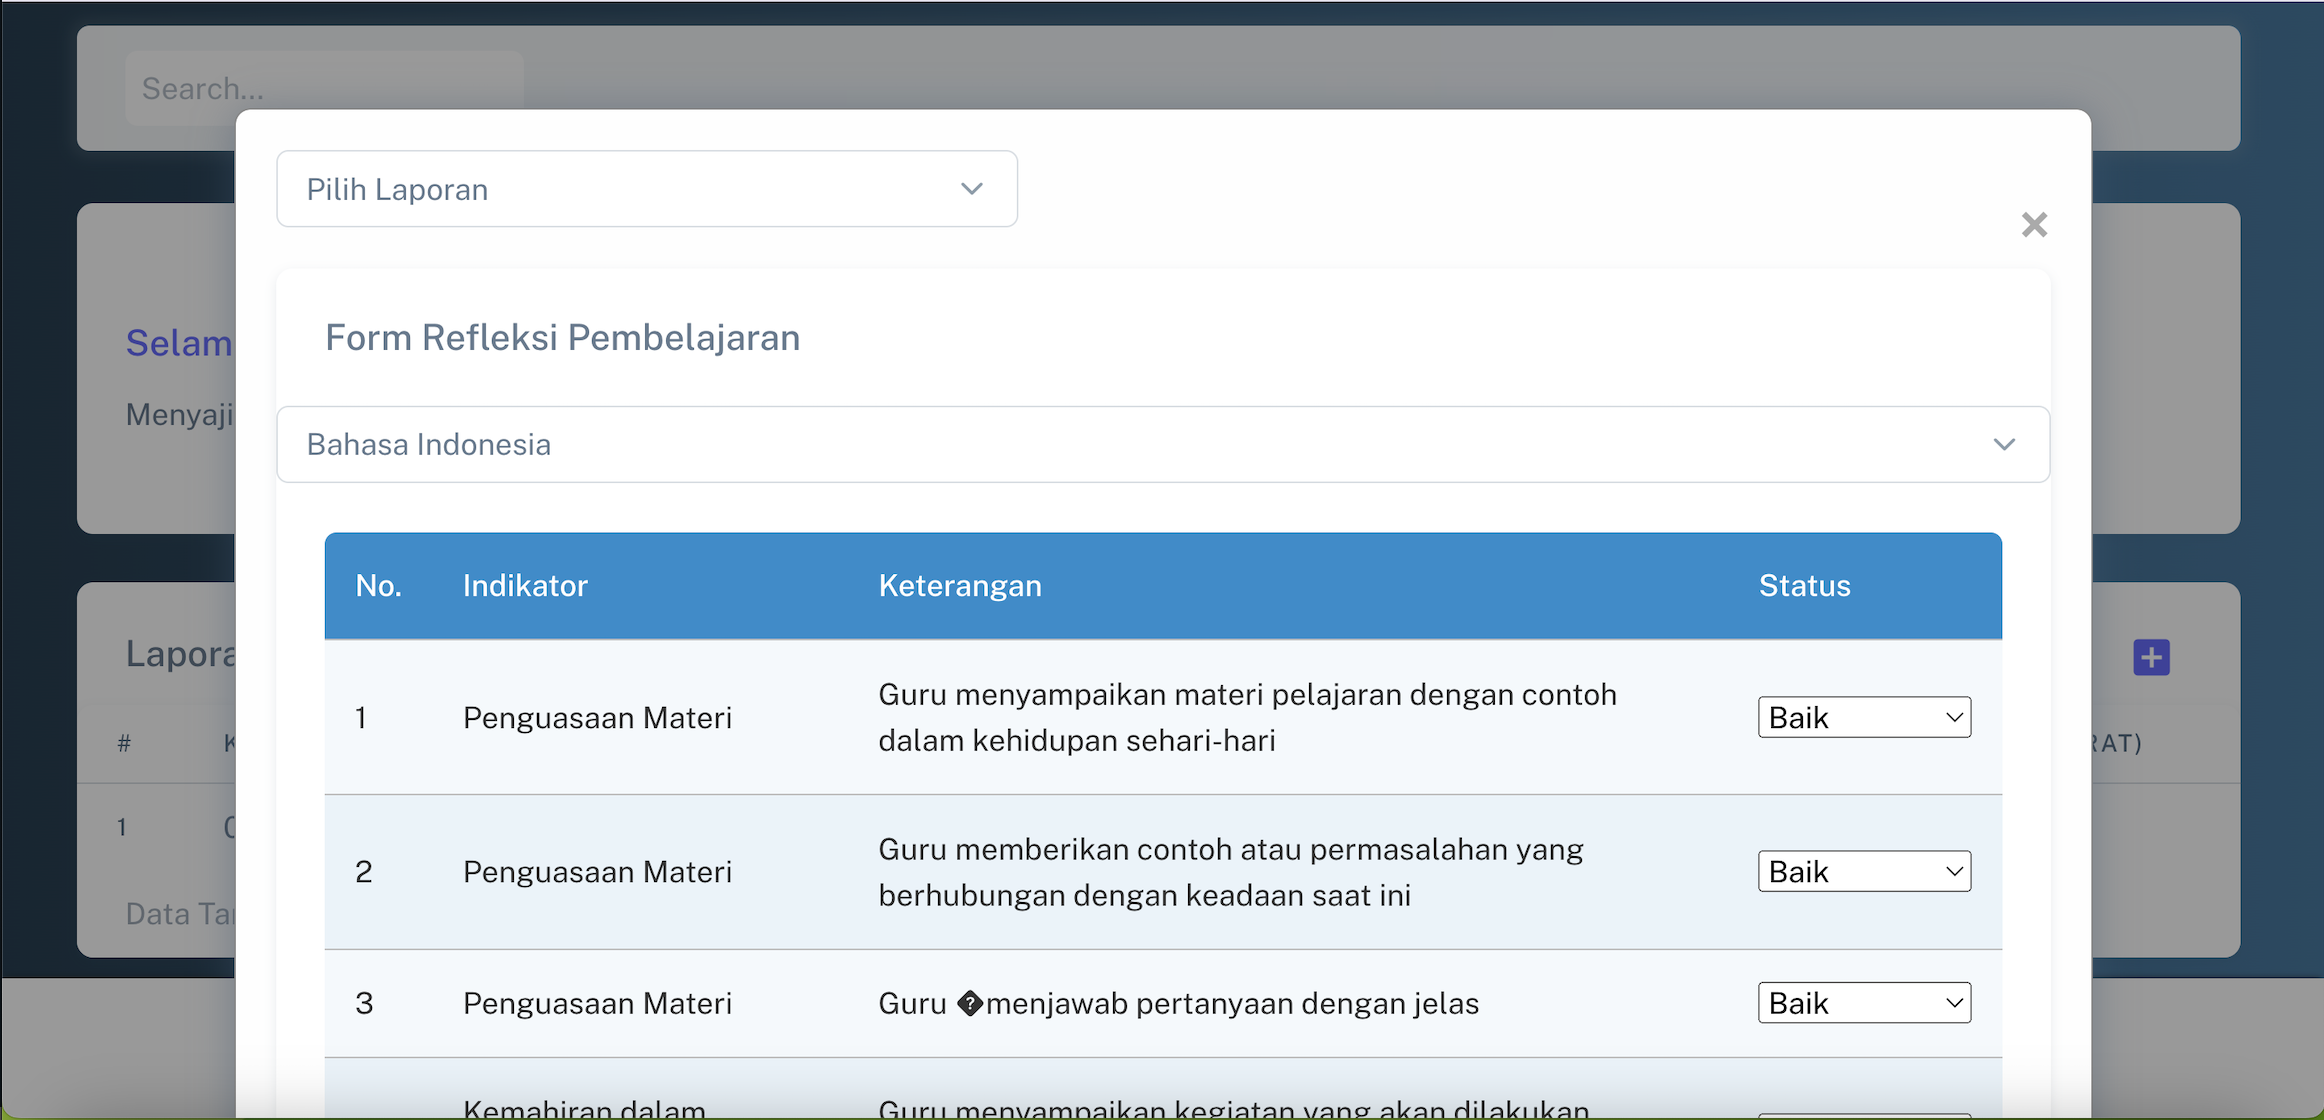The width and height of the screenshot is (2324, 1120).
Task: Select row 1 Penguasaan Materi indicator
Action: coord(597,717)
